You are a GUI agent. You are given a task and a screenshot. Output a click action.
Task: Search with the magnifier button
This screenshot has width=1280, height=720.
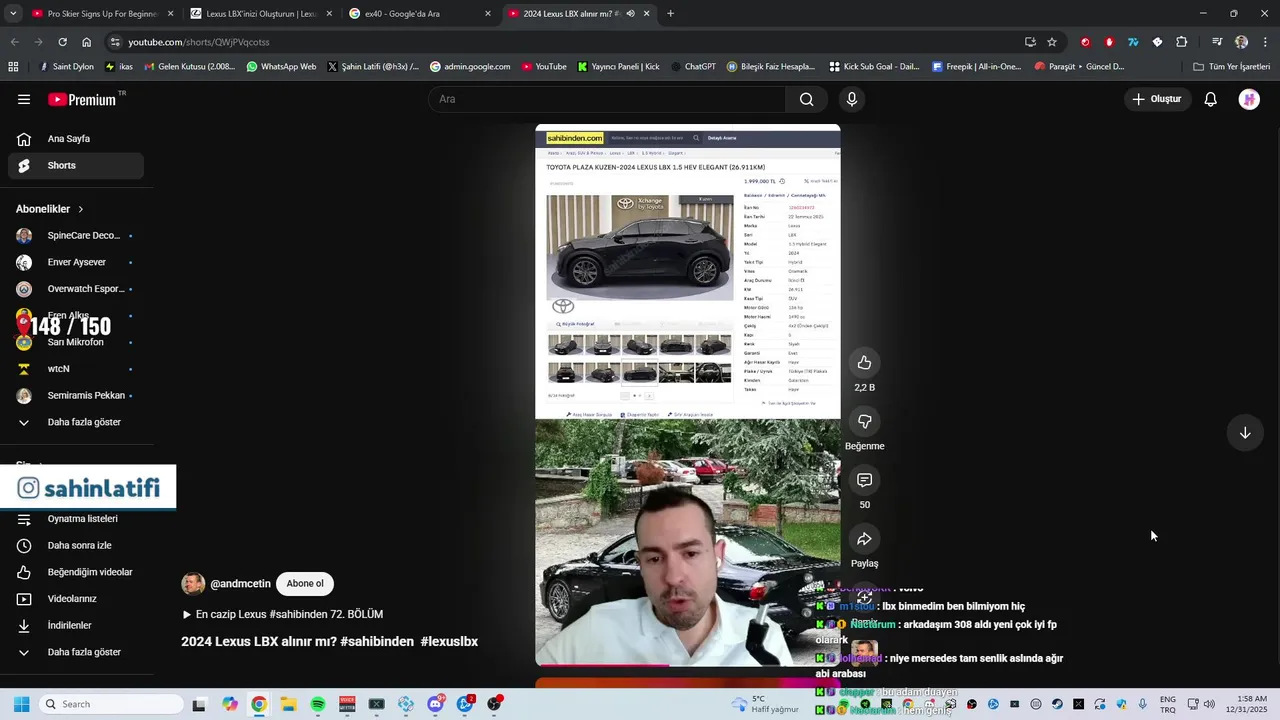[806, 99]
